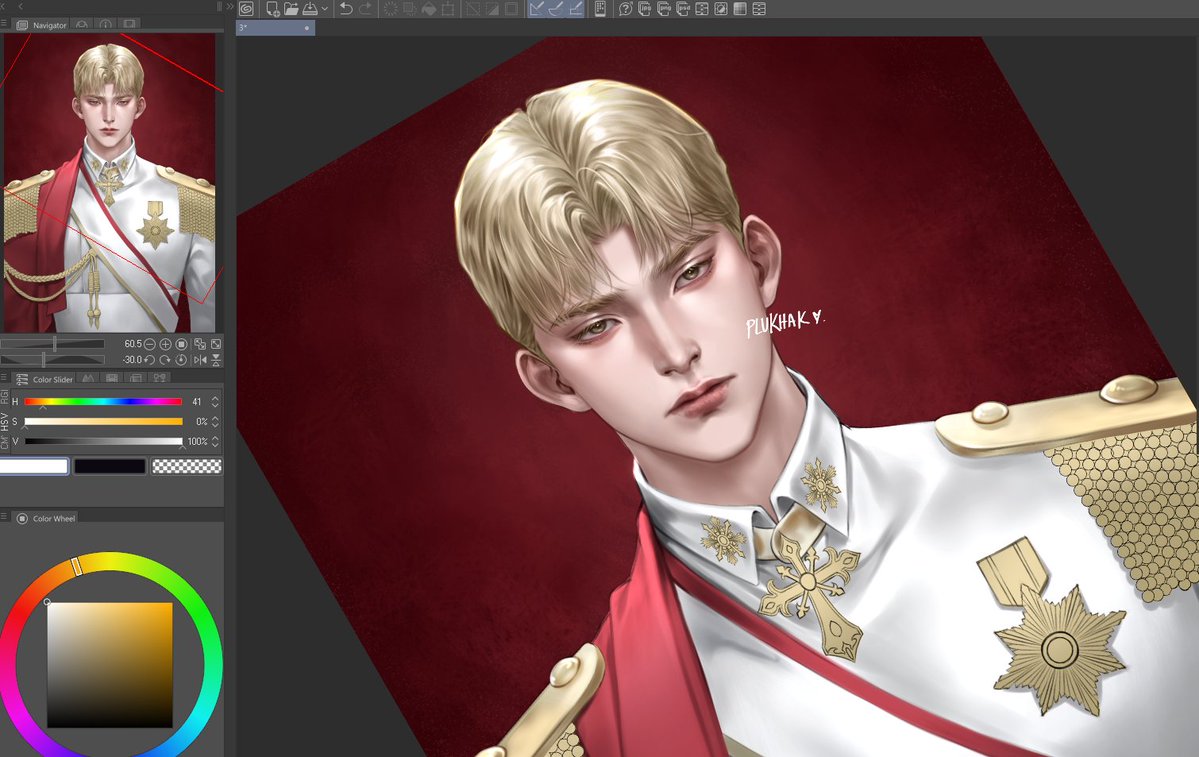The width and height of the screenshot is (1199, 757).
Task: Toggle Snap to Grid
Action: pyautogui.click(x=576, y=9)
